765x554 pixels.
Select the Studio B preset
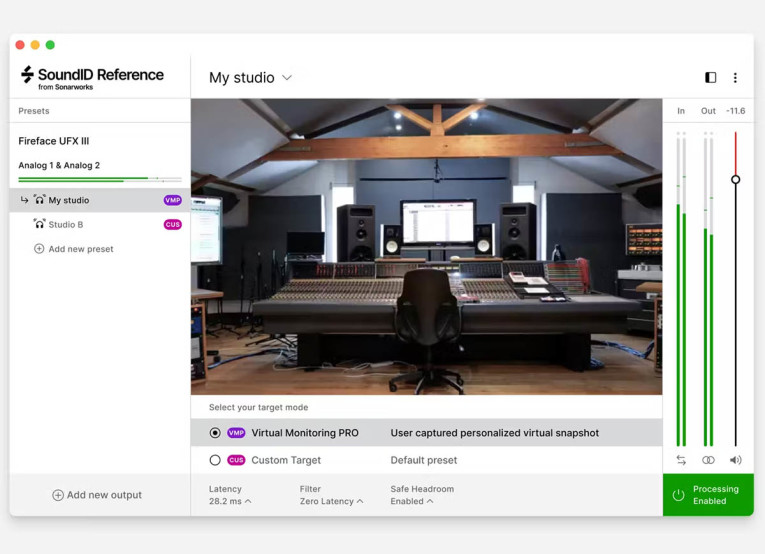66,225
